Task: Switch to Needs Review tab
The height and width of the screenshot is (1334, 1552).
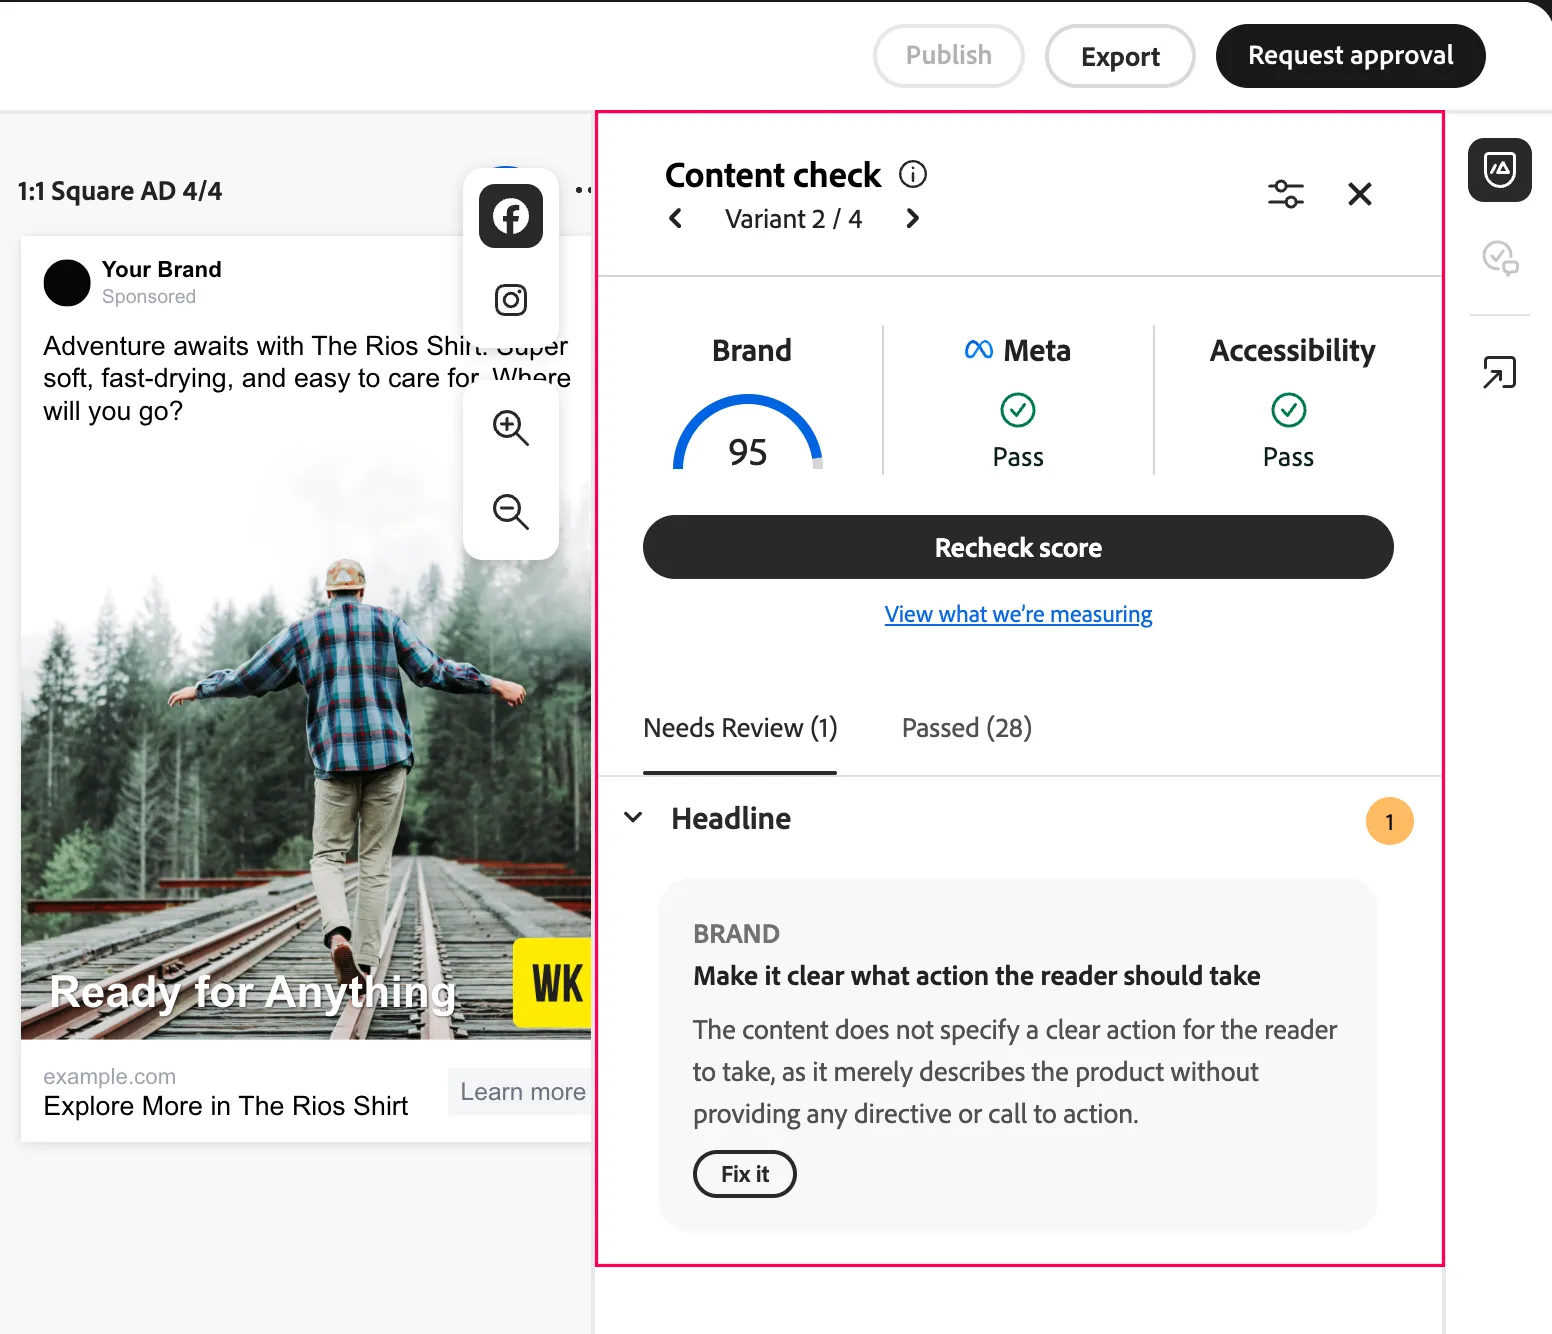Action: pyautogui.click(x=740, y=728)
